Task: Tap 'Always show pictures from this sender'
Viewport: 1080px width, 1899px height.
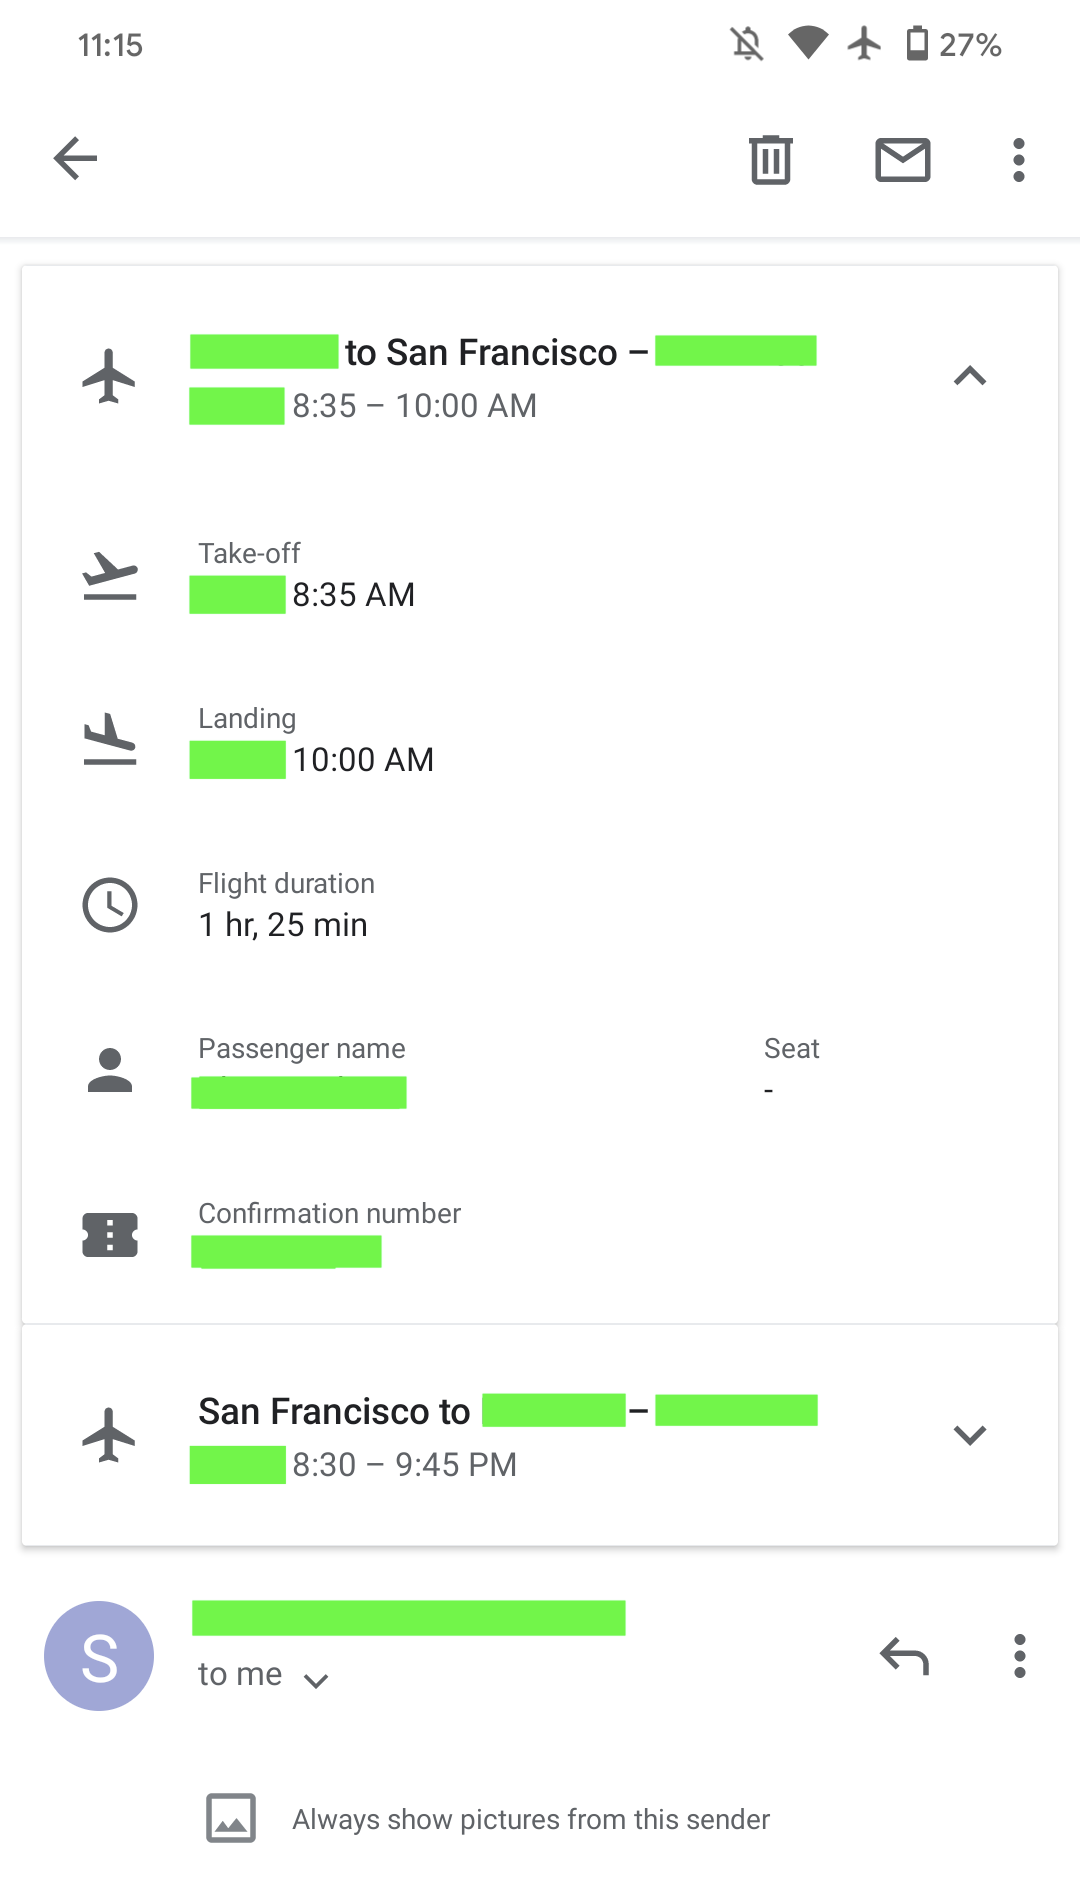Action: click(530, 1819)
